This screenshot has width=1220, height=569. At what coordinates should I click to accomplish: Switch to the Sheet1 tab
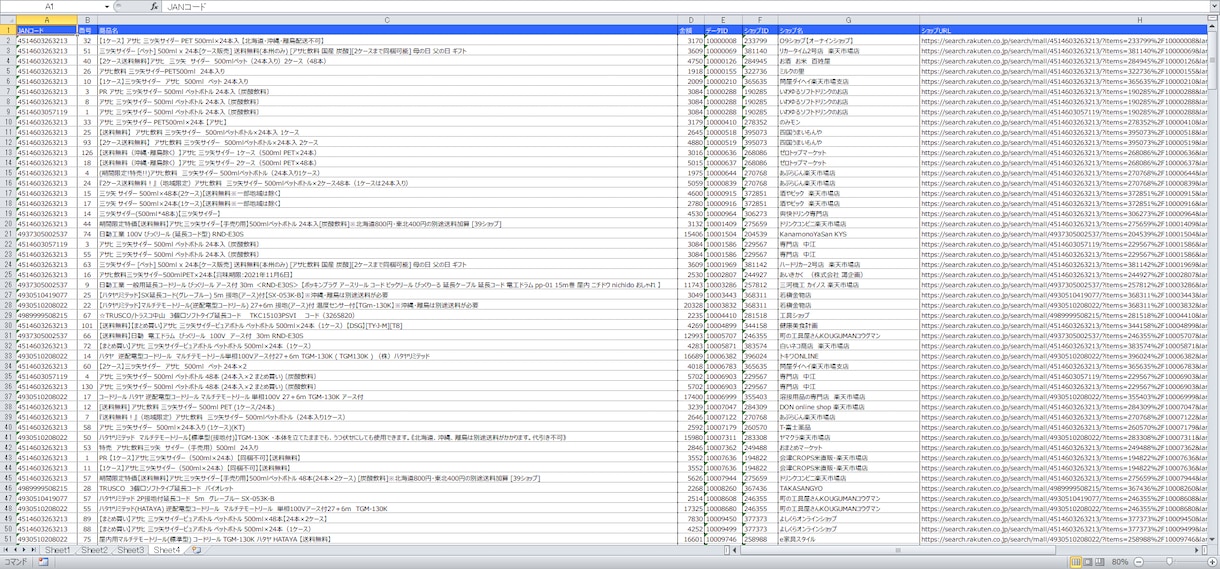click(58, 550)
